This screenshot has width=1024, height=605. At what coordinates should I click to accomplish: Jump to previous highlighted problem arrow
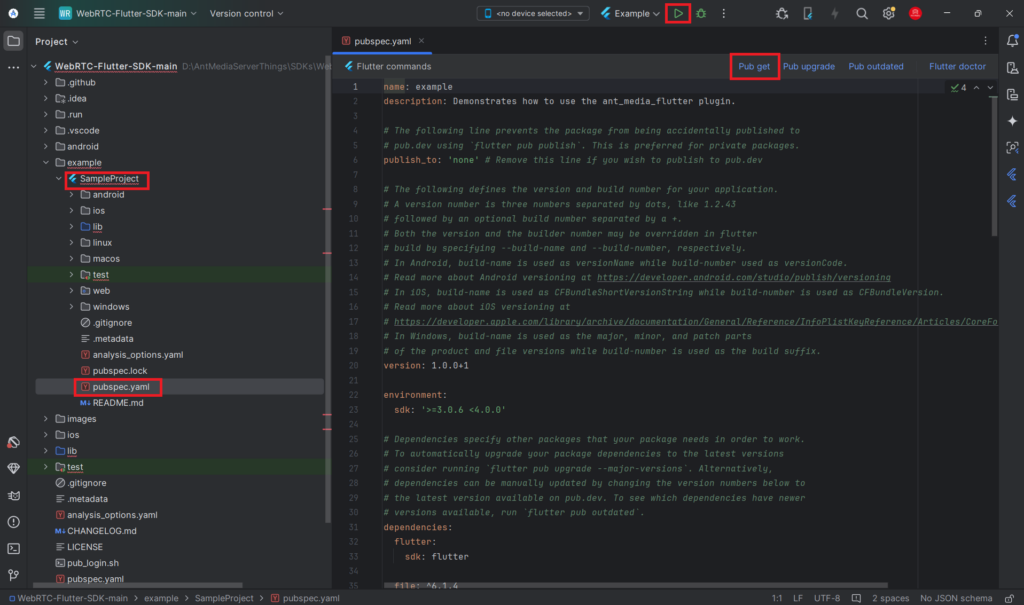[976, 88]
